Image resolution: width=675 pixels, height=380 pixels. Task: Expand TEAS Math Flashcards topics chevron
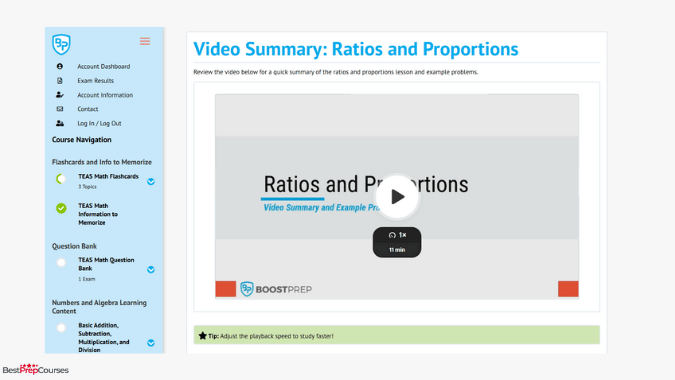click(151, 182)
